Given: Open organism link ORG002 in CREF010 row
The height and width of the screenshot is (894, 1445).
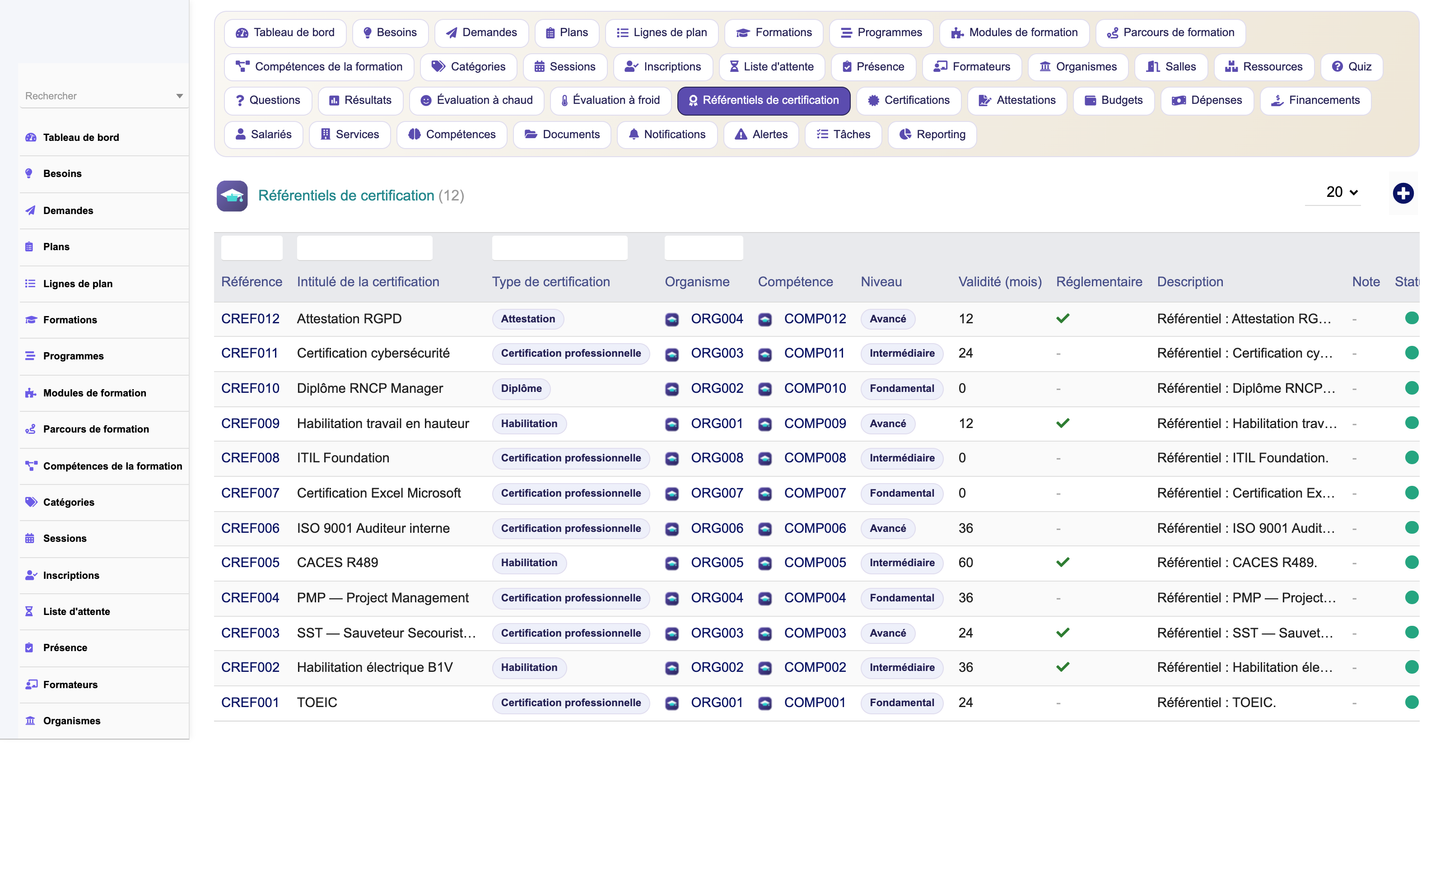Looking at the screenshot, I should [717, 389].
